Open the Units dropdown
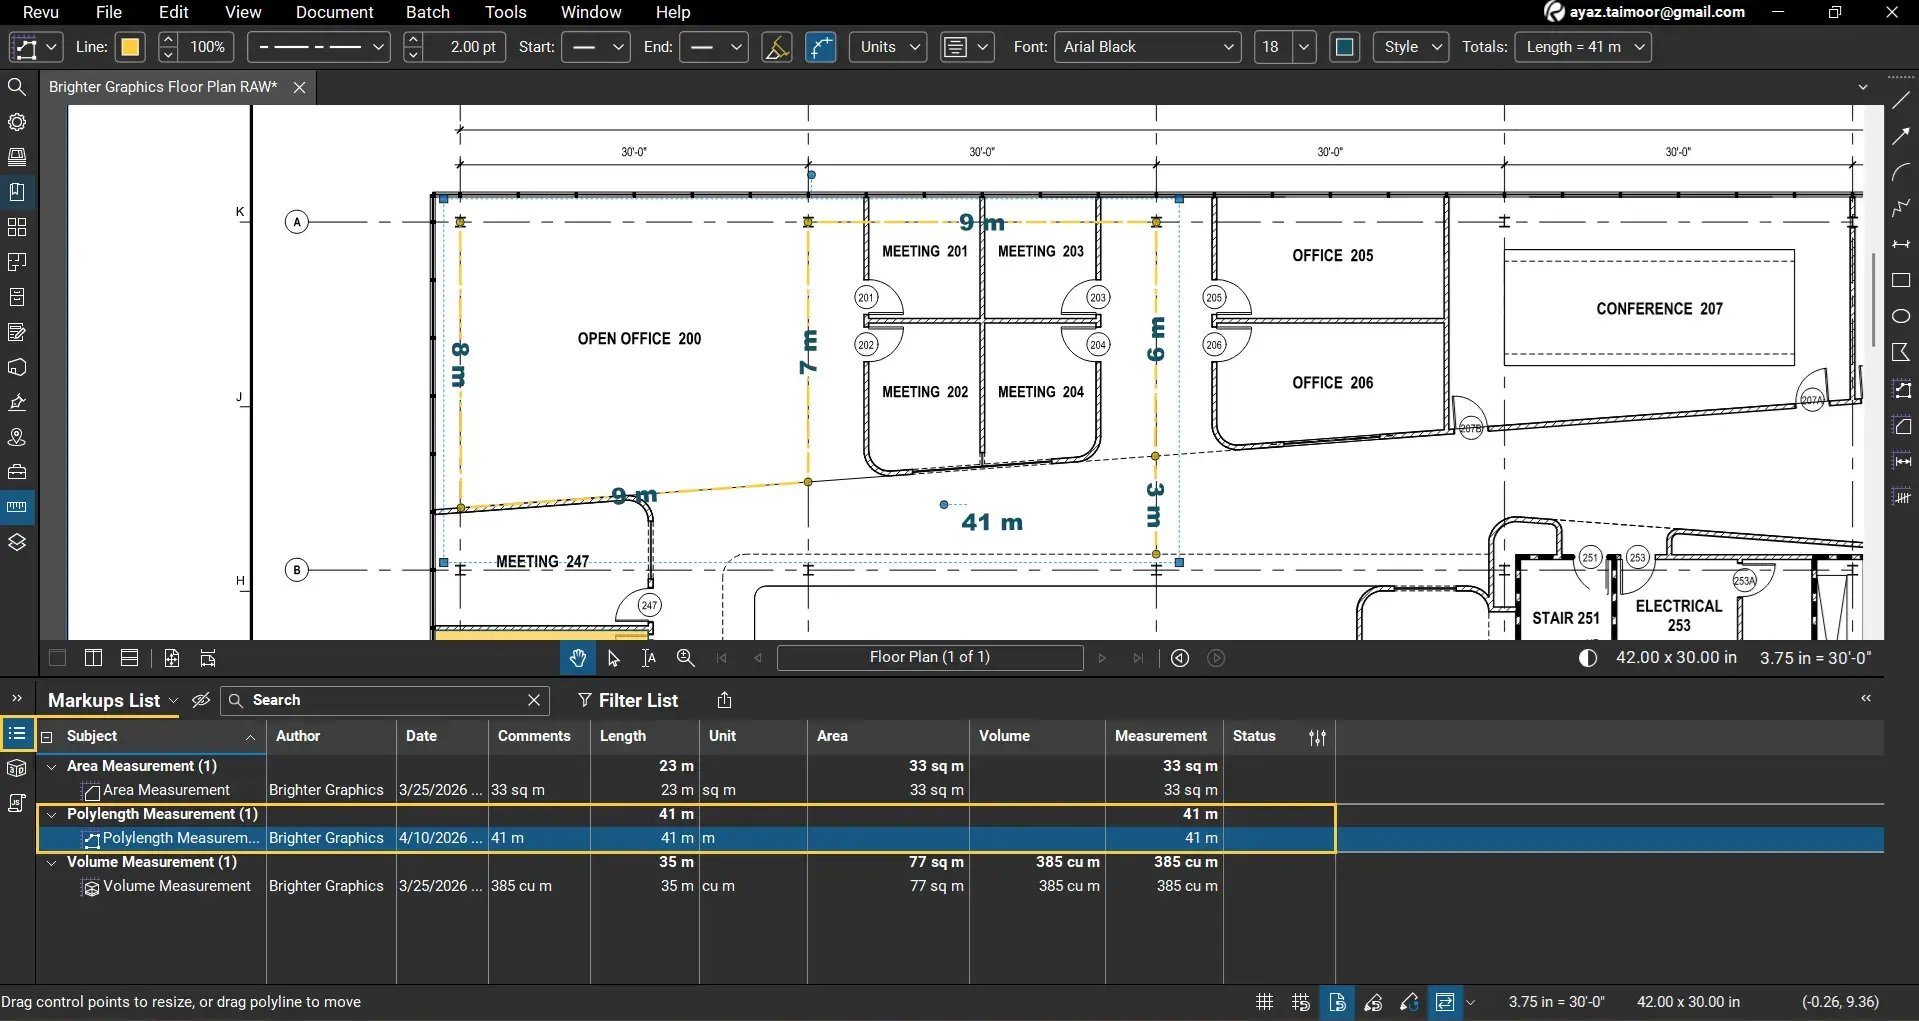The image size is (1919, 1021). pos(886,47)
